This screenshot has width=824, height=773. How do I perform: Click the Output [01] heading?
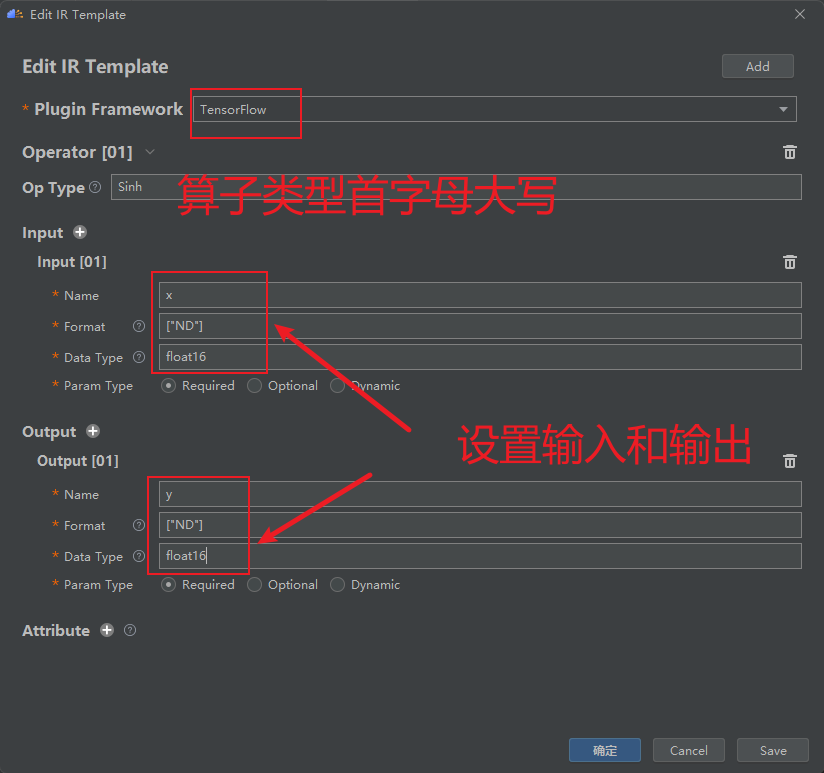(78, 461)
